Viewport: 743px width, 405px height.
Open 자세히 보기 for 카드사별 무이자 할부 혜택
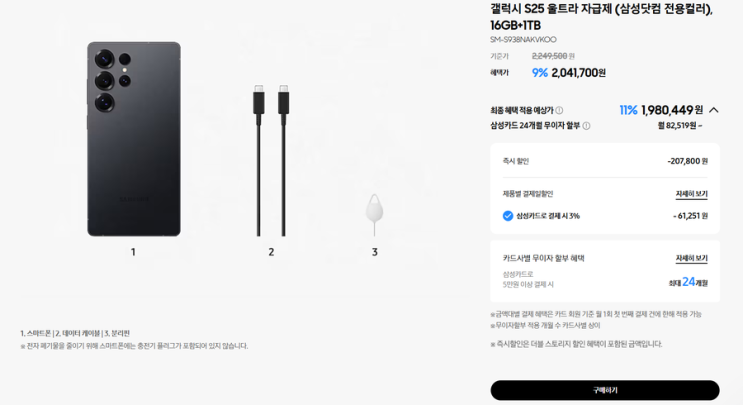point(691,258)
